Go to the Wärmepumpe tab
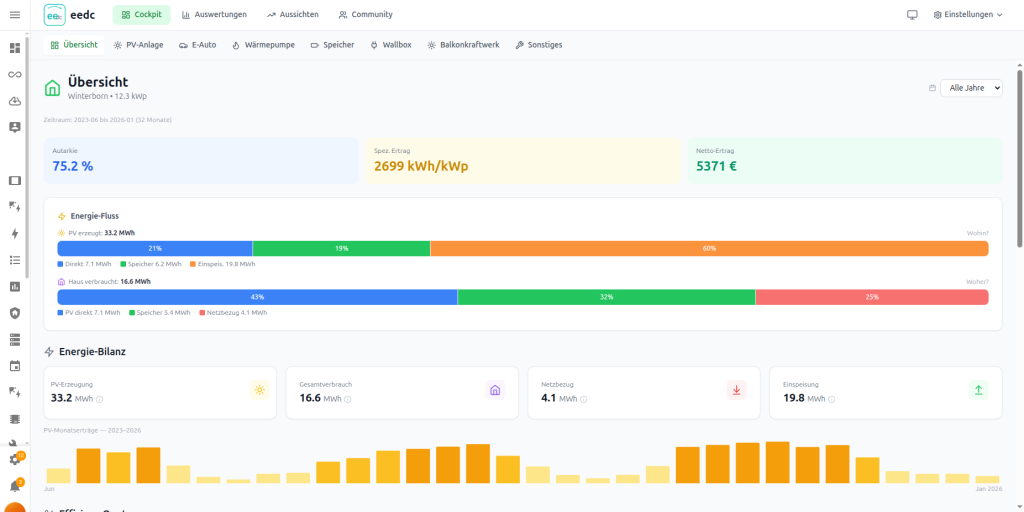 point(263,45)
